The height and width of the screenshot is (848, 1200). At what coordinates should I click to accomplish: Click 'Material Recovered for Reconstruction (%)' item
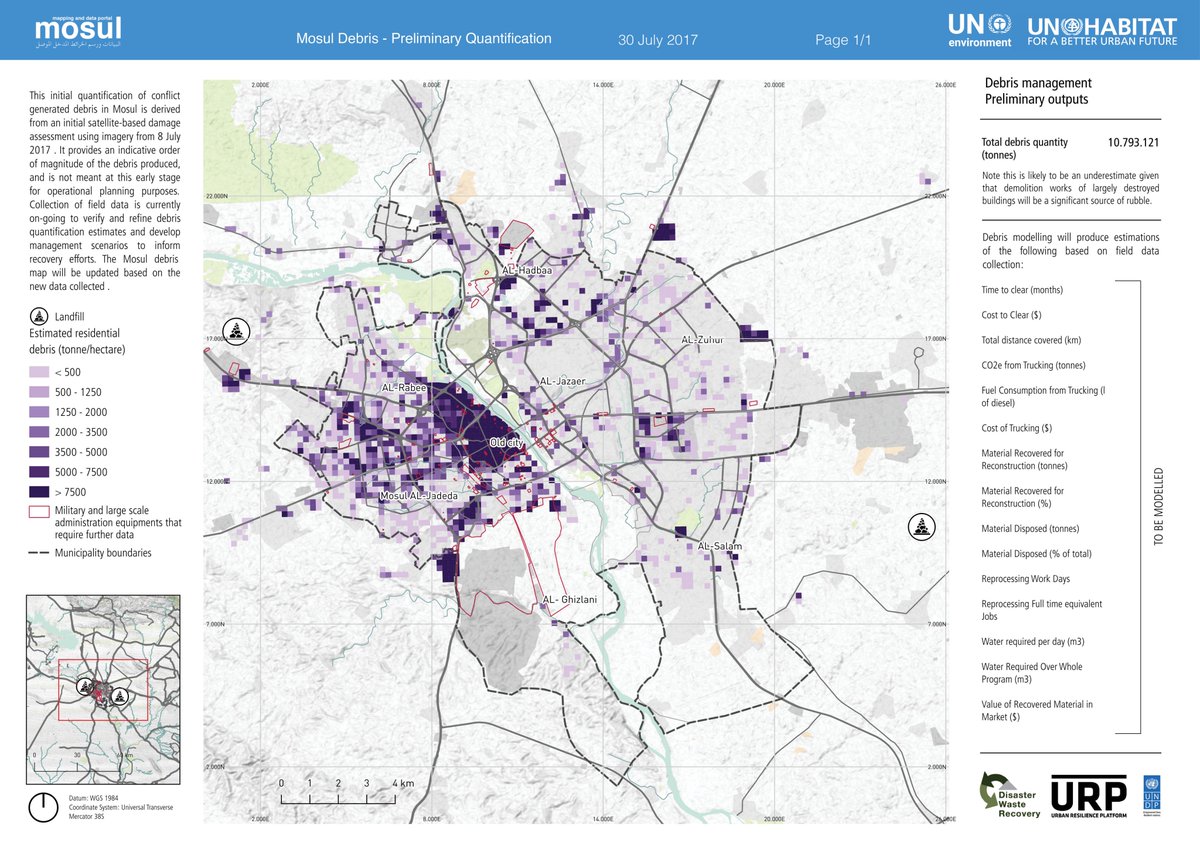(x=1023, y=497)
